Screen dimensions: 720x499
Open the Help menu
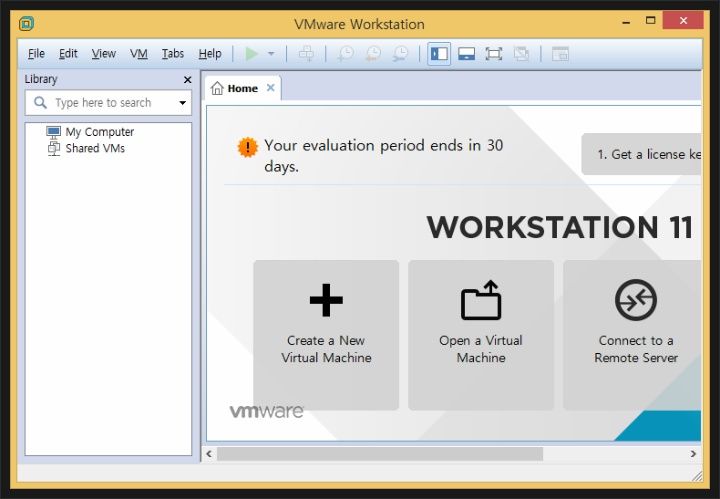[x=210, y=54]
